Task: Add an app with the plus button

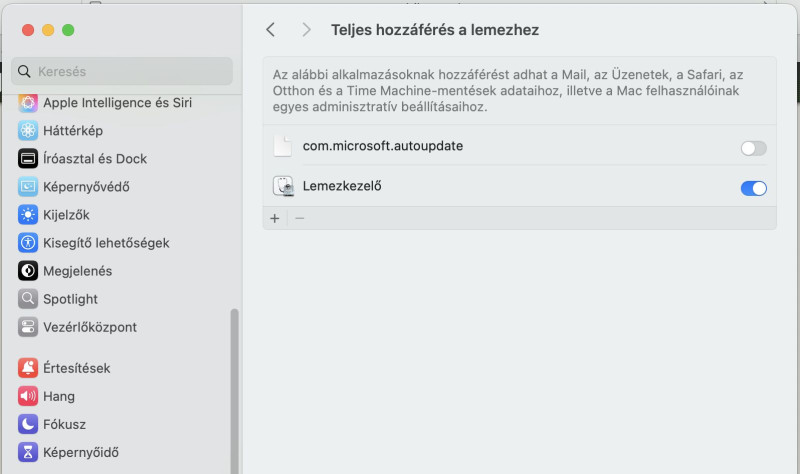Action: 274,218
